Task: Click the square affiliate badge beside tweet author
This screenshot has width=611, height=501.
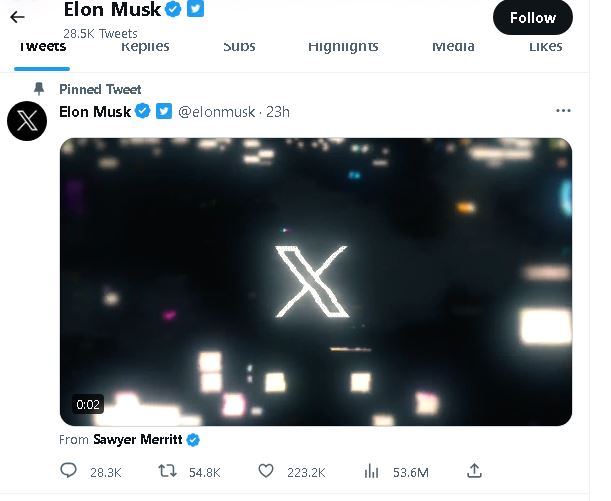Action: pyautogui.click(x=165, y=111)
